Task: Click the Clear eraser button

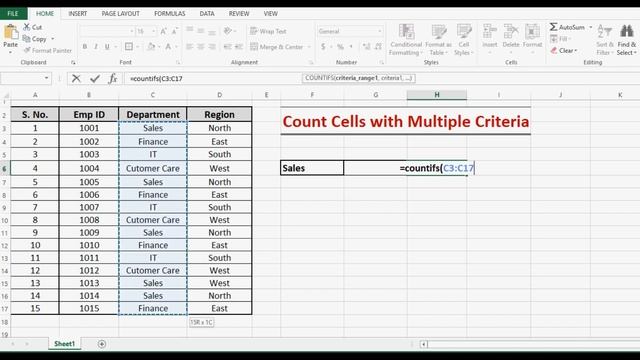Action: pos(563,50)
